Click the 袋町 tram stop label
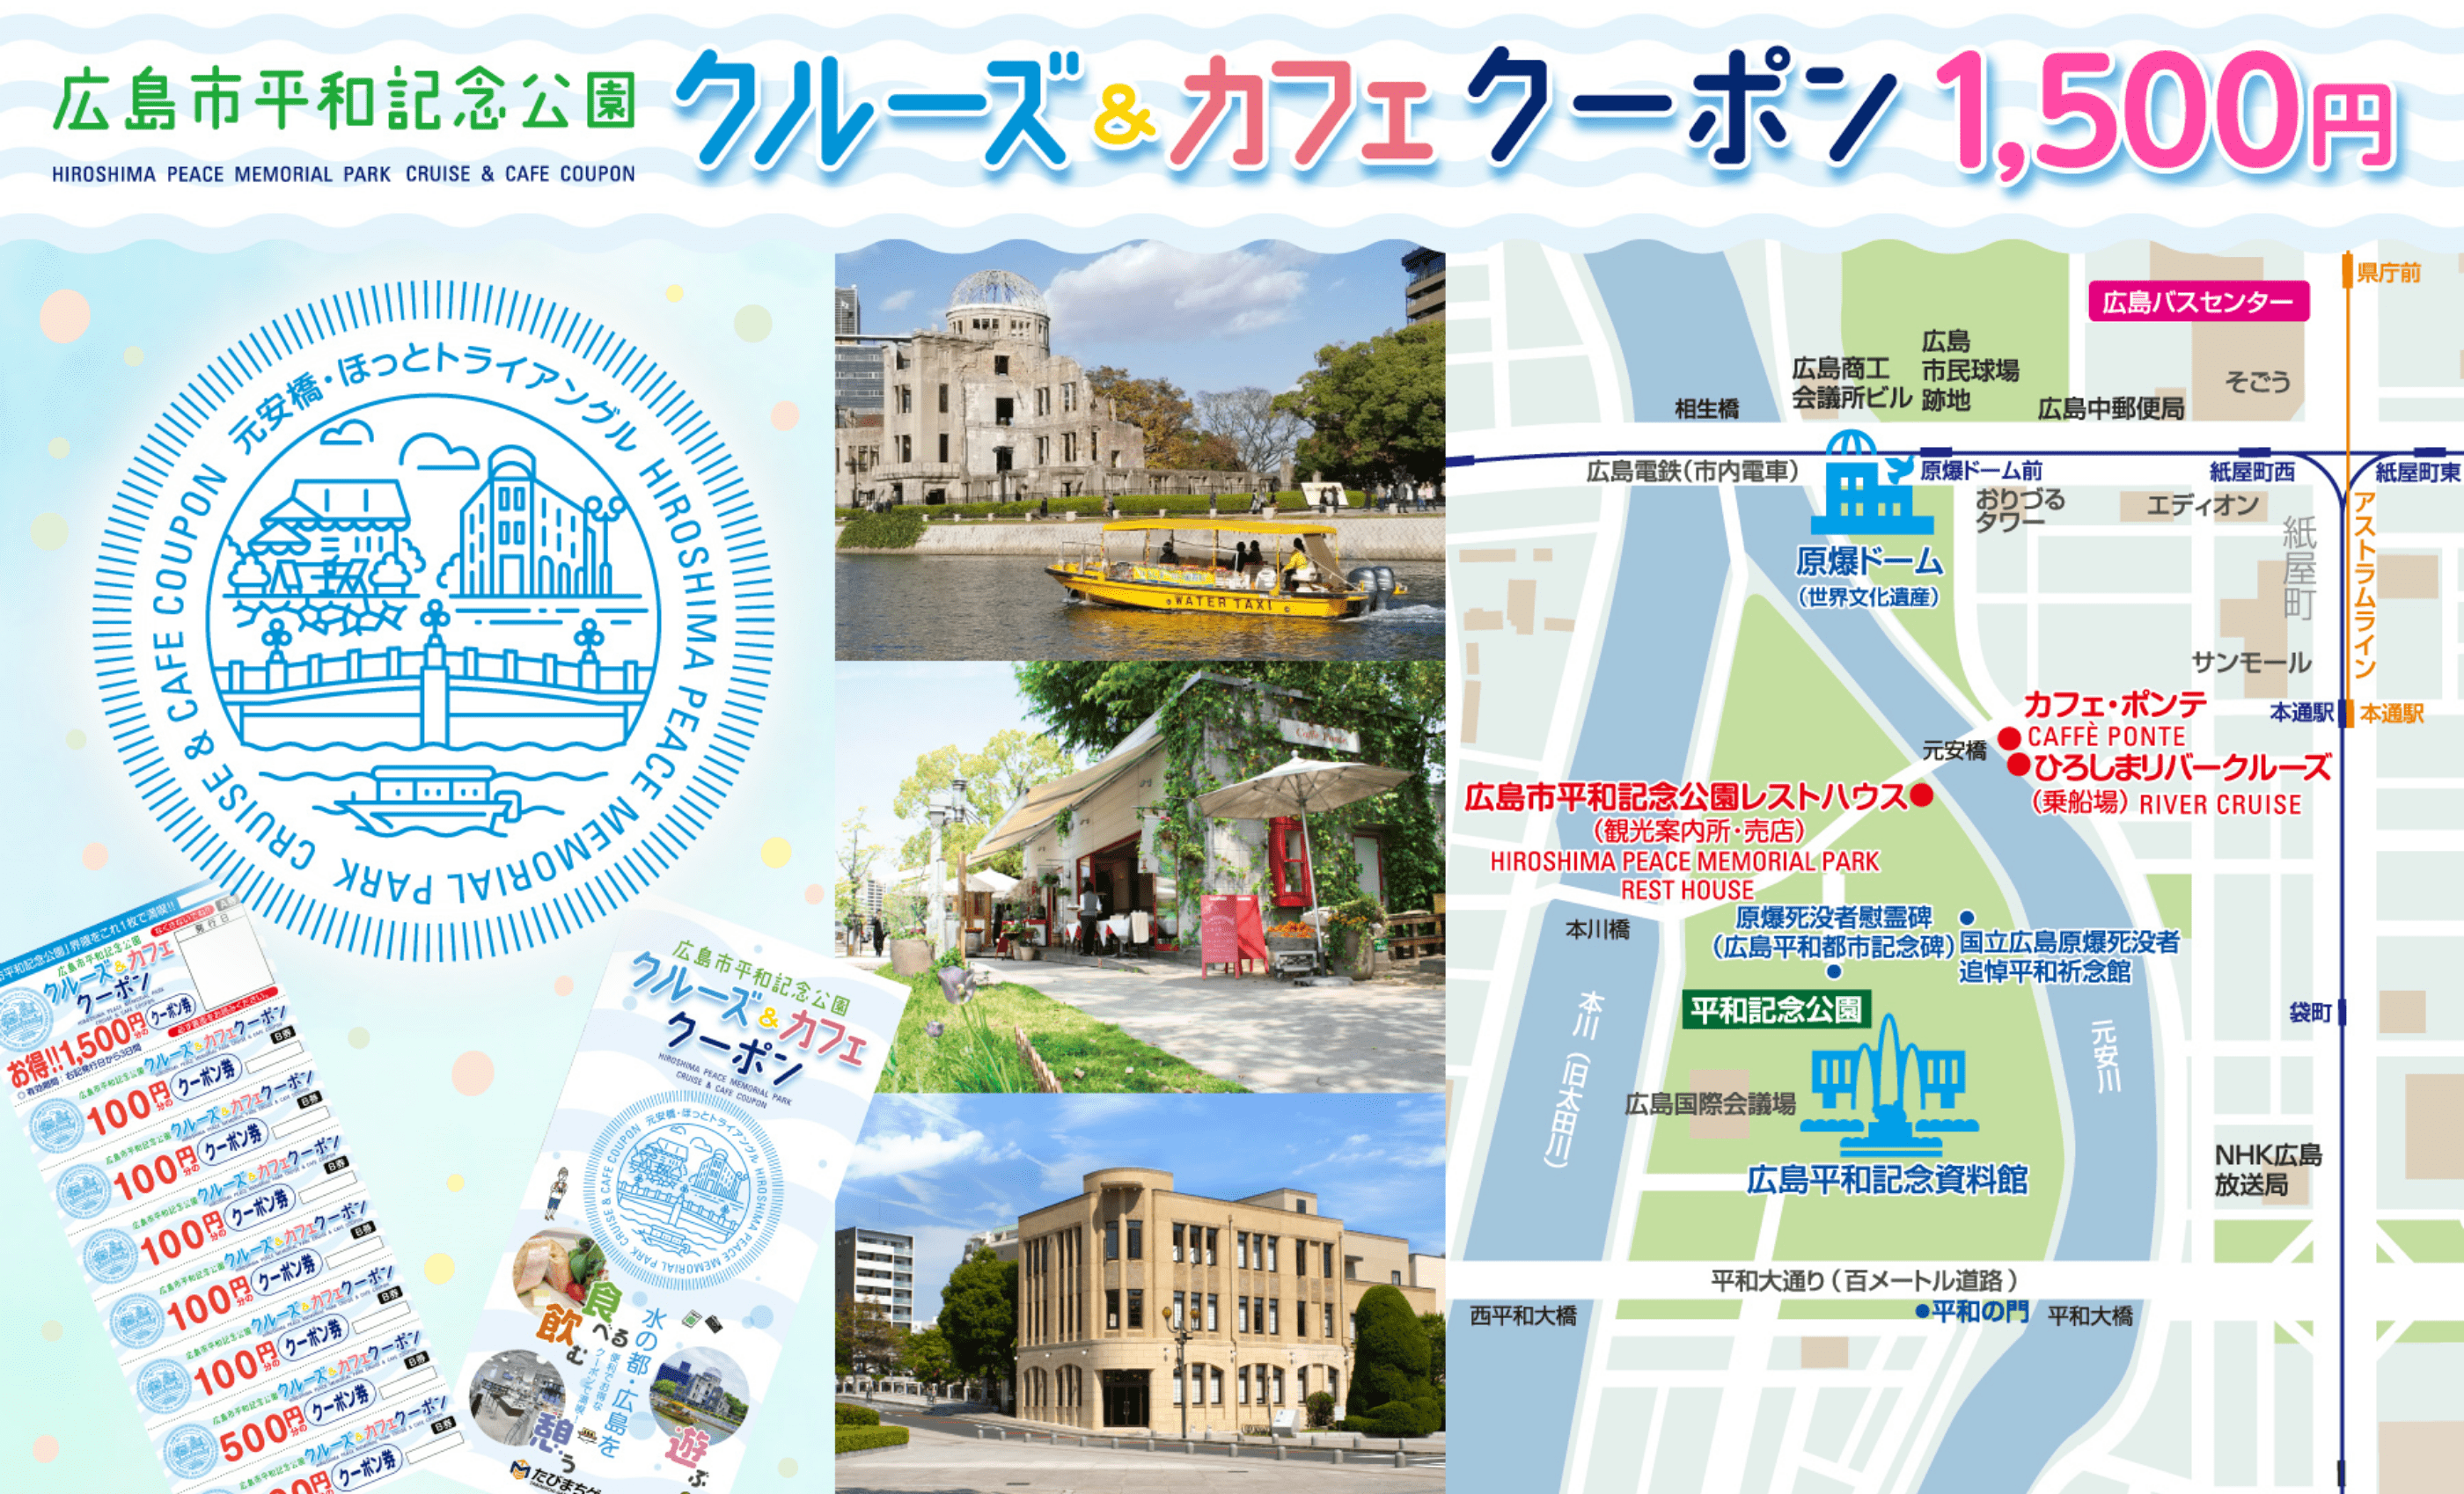The height and width of the screenshot is (1494, 2464). click(x=2311, y=1013)
